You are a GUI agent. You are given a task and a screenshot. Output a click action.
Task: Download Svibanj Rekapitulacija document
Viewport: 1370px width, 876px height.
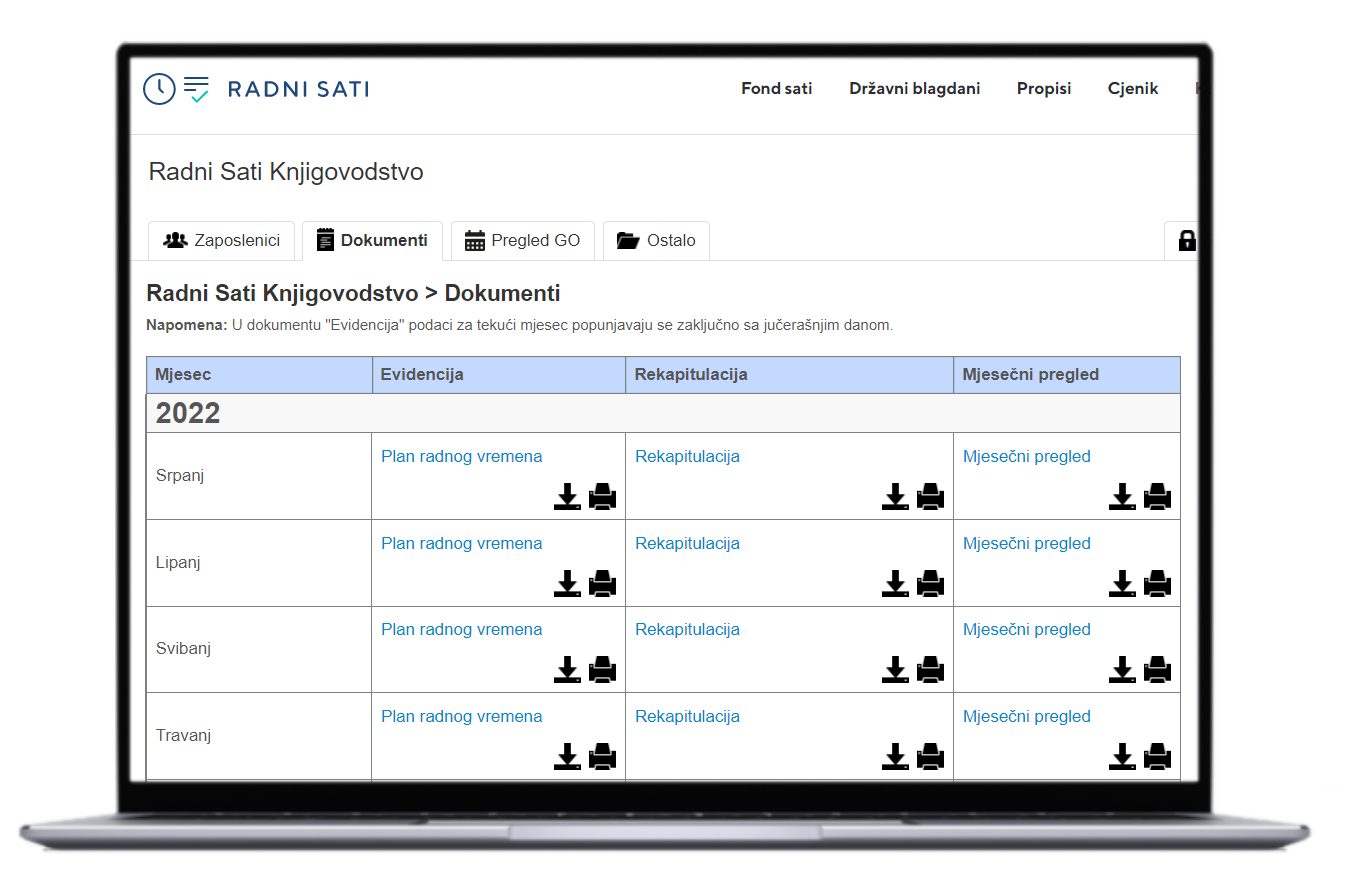895,670
